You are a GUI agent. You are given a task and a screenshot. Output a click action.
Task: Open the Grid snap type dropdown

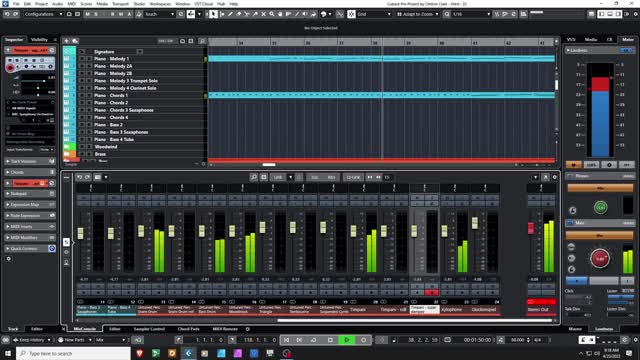click(x=375, y=14)
